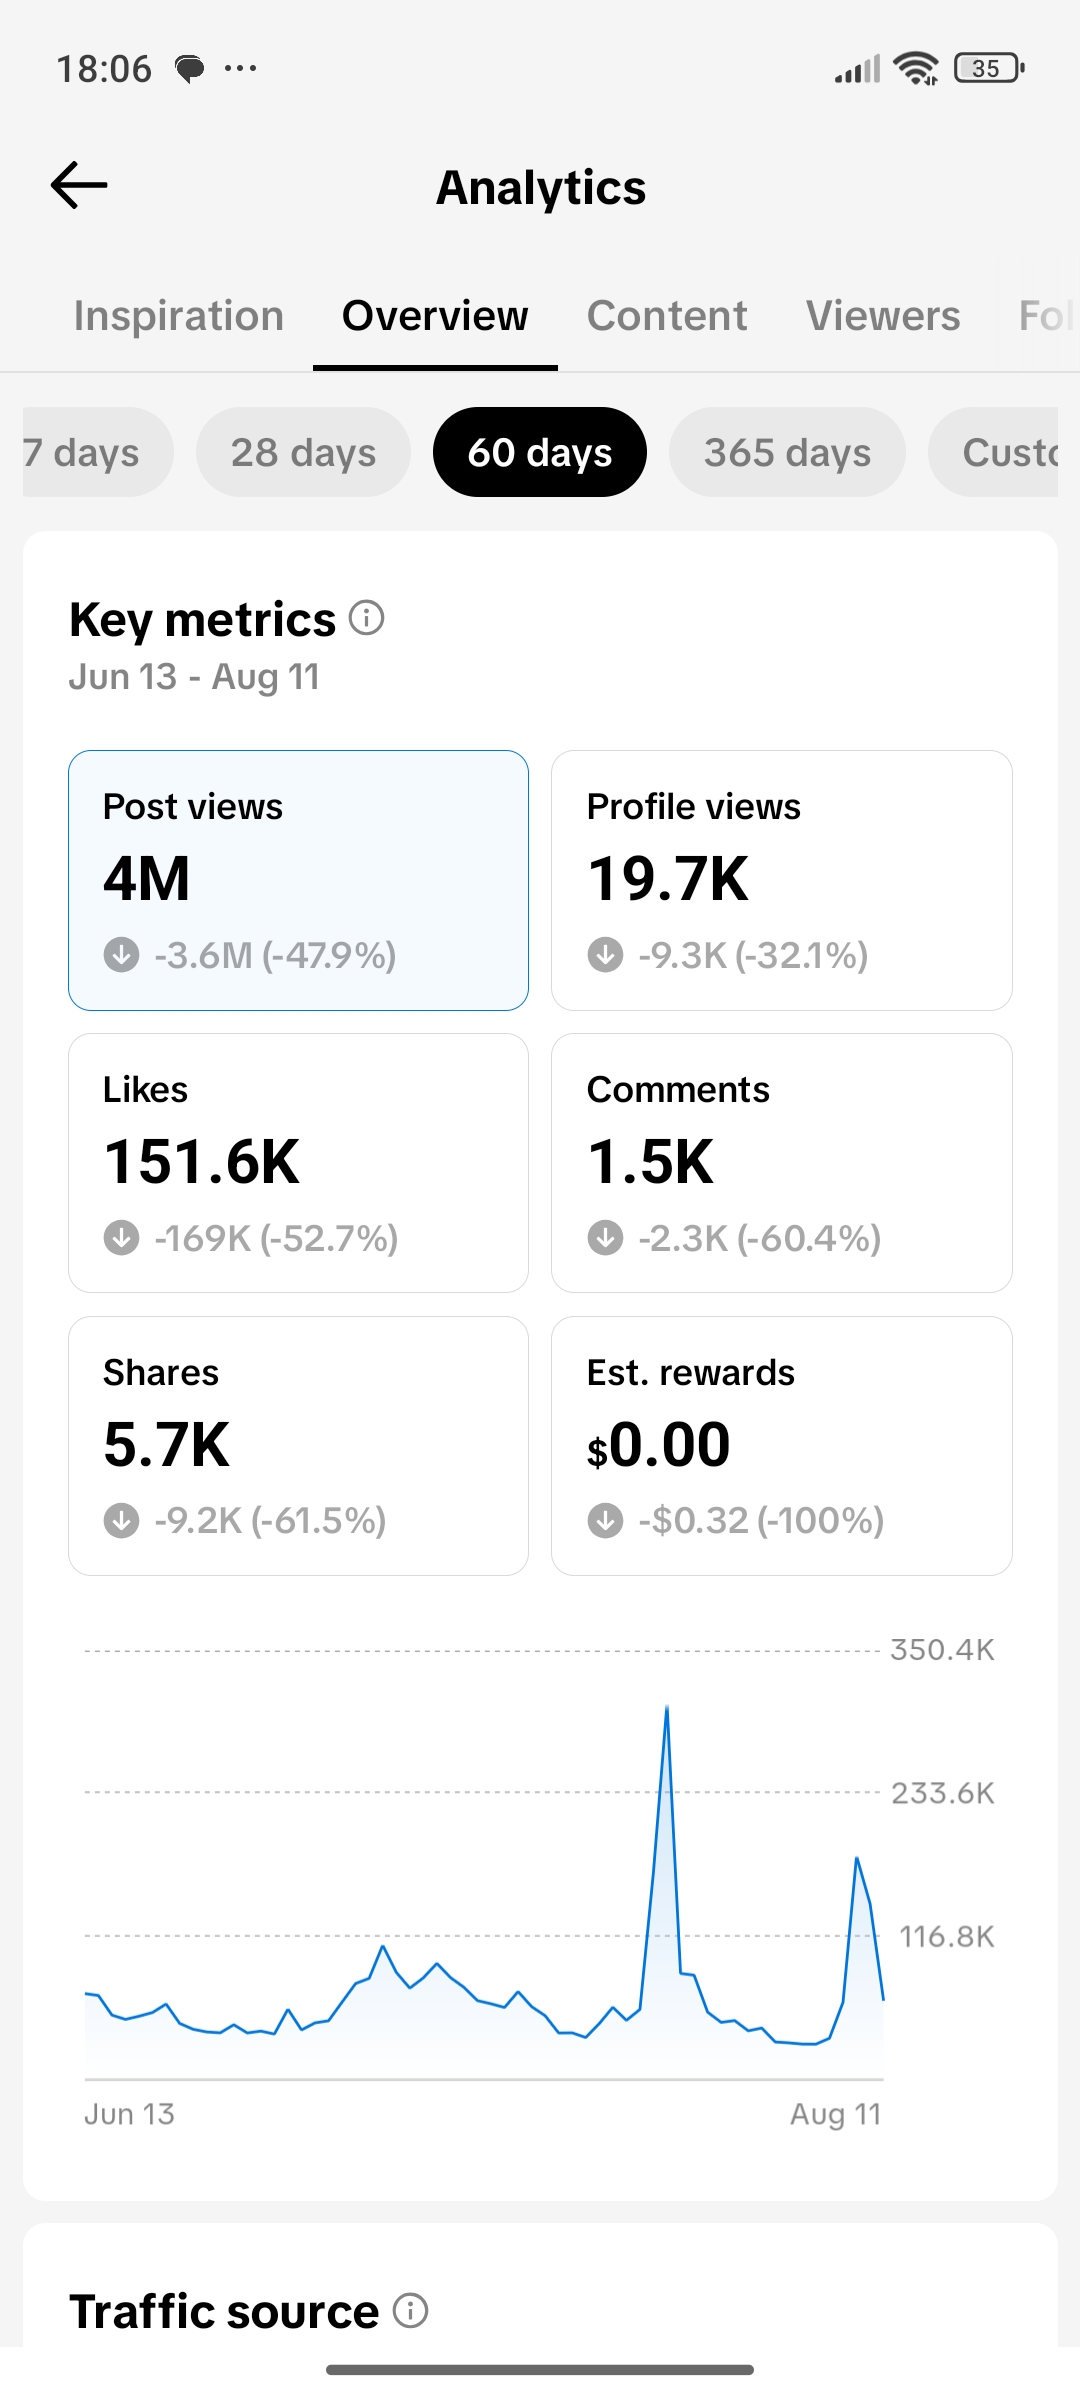Tap the back arrow icon

[79, 185]
